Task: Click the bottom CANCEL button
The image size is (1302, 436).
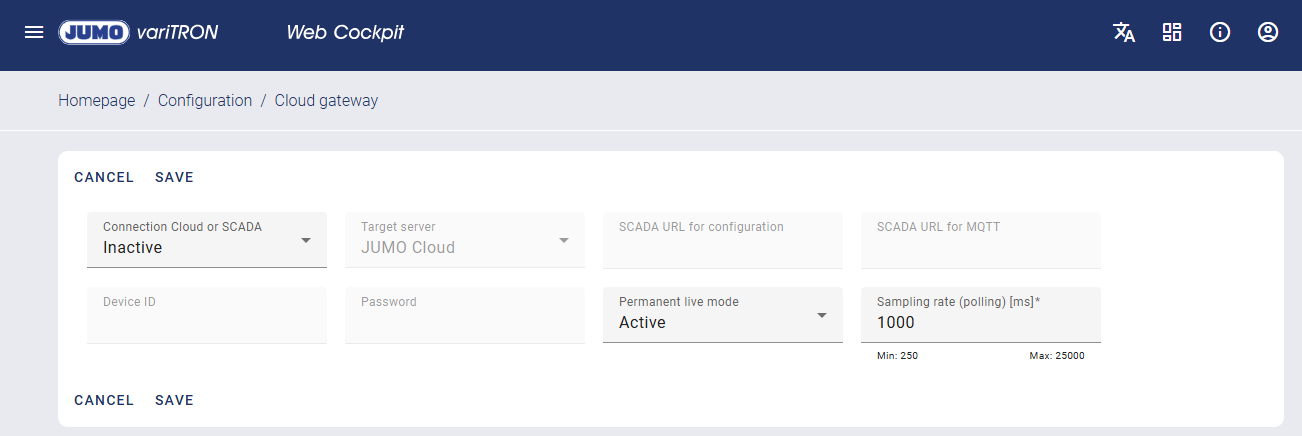Action: pos(104,400)
